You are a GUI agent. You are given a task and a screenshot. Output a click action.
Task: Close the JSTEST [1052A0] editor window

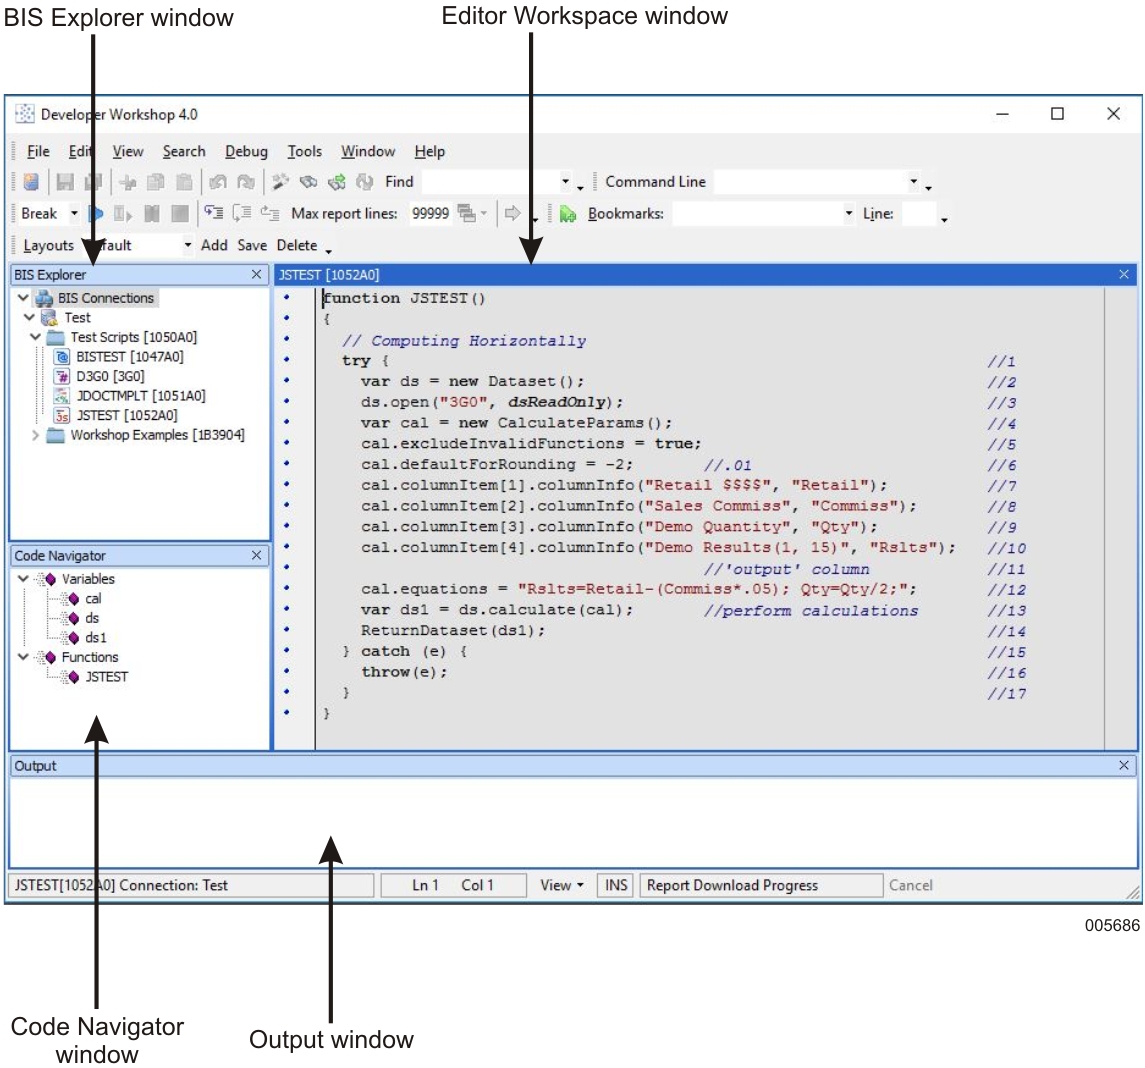1124,274
